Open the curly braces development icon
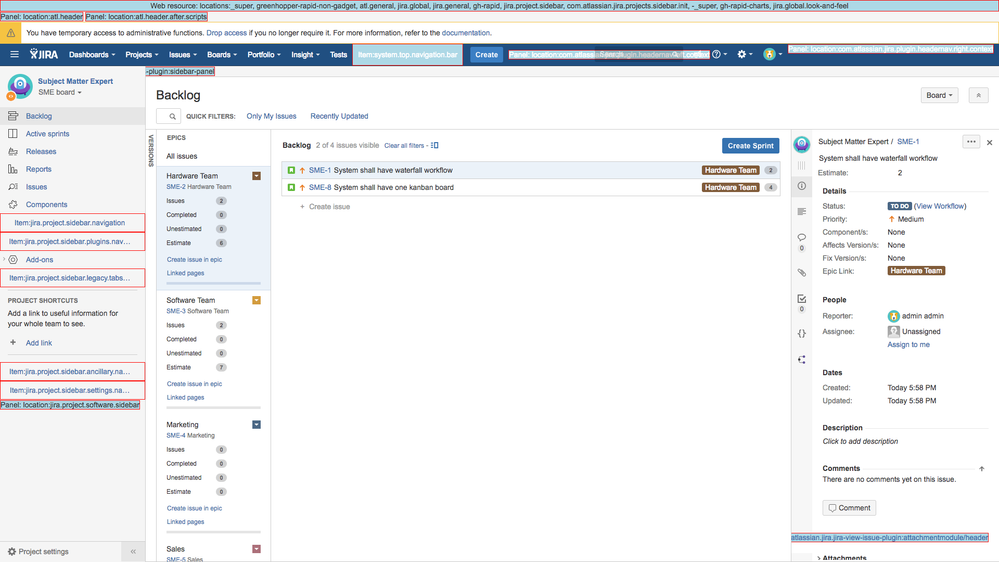Viewport: 999px width, 562px height. (801, 333)
